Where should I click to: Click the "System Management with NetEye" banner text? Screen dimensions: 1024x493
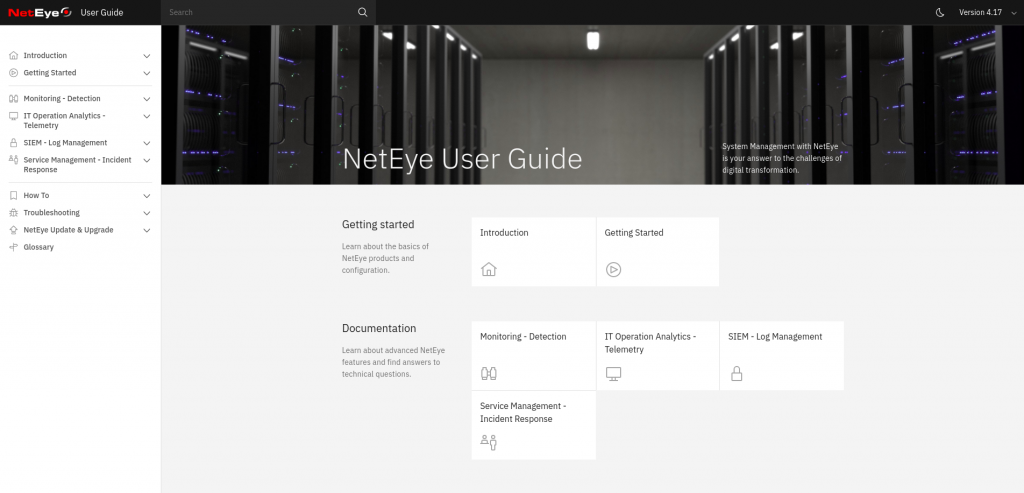pos(782,158)
